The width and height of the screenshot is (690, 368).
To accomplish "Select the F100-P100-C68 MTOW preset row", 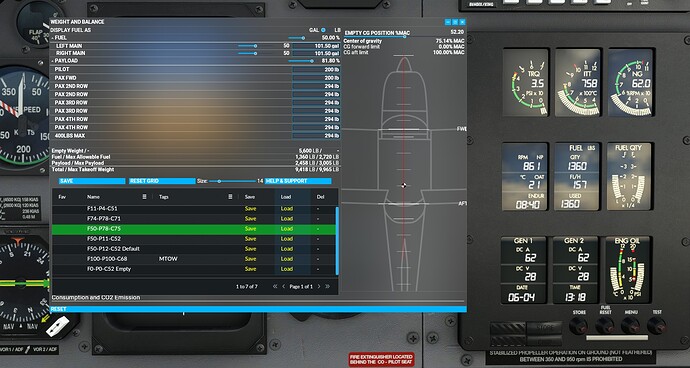I will [195, 259].
